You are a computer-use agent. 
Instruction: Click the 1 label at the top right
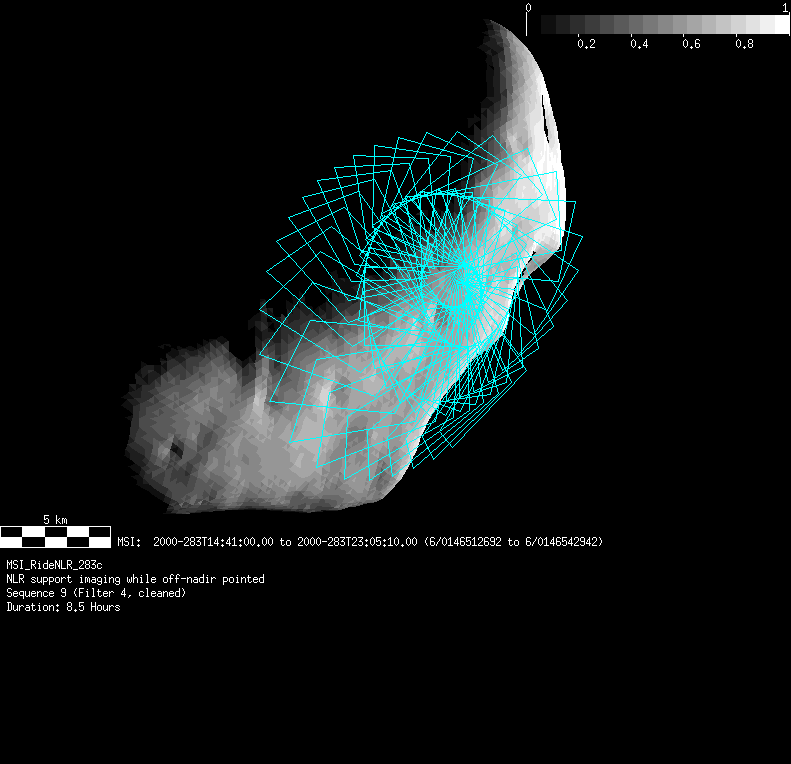pyautogui.click(x=785, y=8)
